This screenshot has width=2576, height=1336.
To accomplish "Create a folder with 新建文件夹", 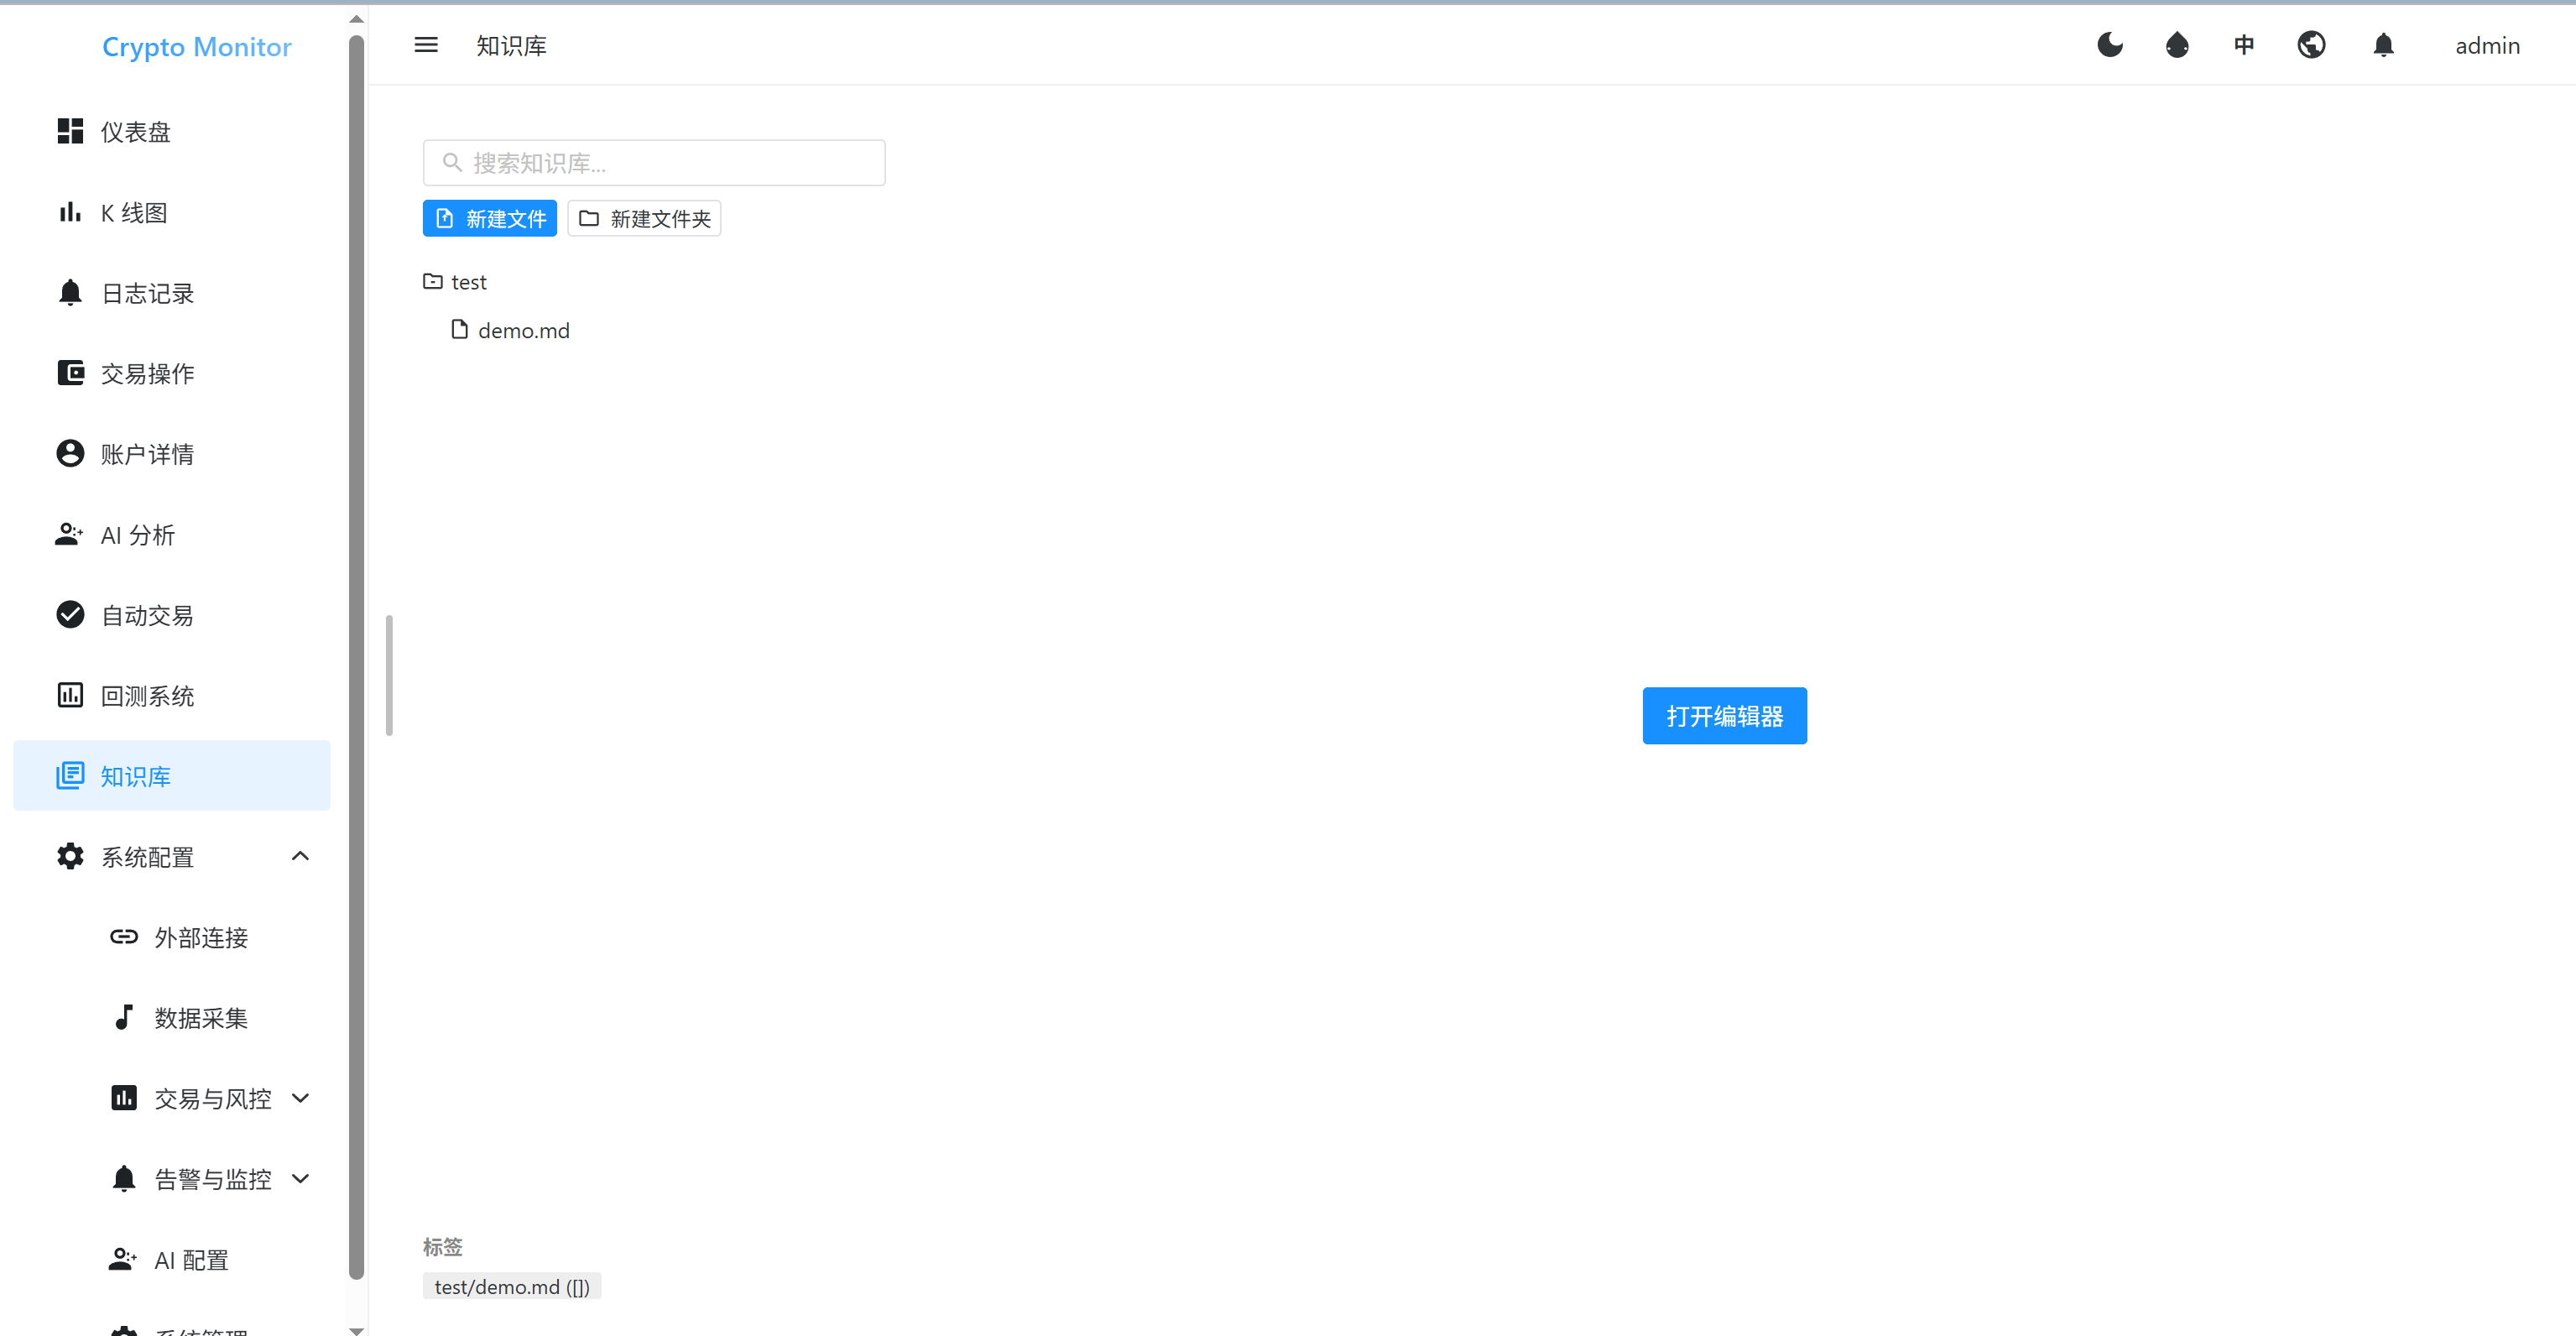I will [x=644, y=219].
